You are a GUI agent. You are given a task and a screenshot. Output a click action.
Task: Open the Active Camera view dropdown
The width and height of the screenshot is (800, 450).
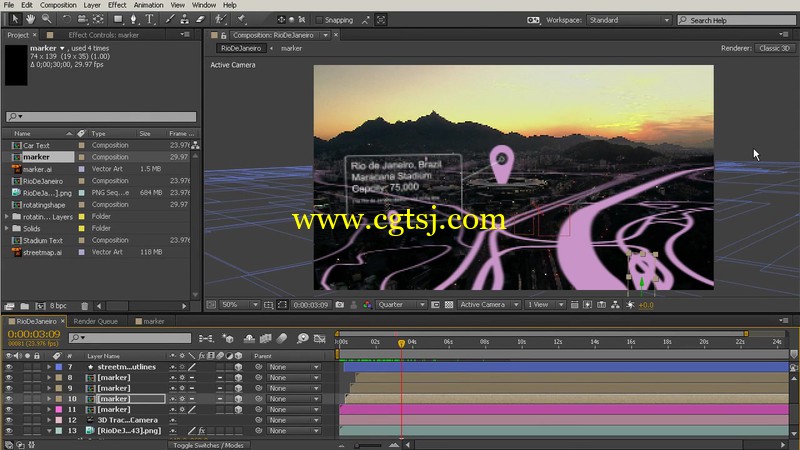(x=489, y=305)
